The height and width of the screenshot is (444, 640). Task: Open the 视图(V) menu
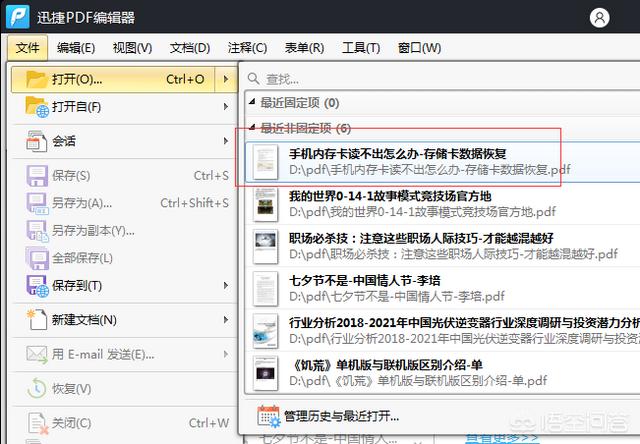[x=132, y=48]
